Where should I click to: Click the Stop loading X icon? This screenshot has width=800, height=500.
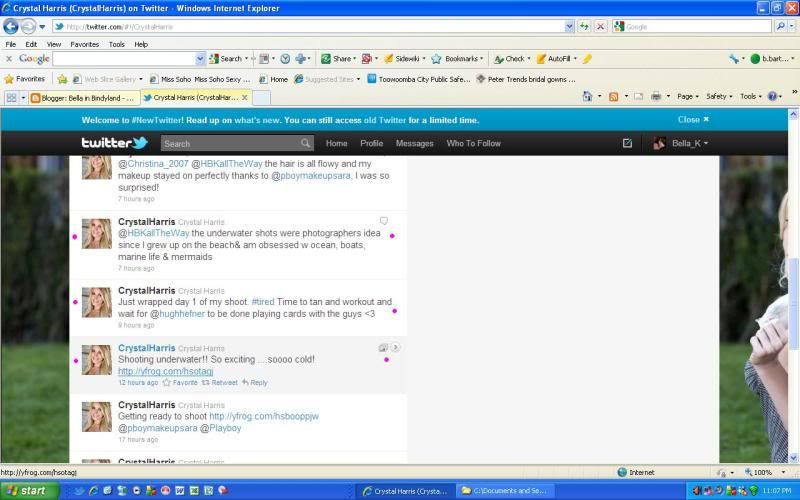pos(601,26)
